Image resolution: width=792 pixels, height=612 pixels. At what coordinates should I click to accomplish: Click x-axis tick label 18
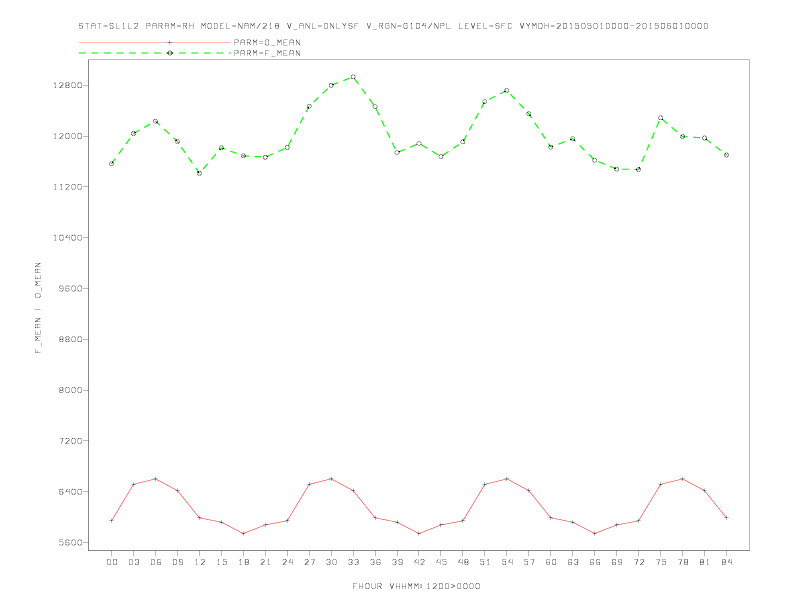[x=243, y=562]
